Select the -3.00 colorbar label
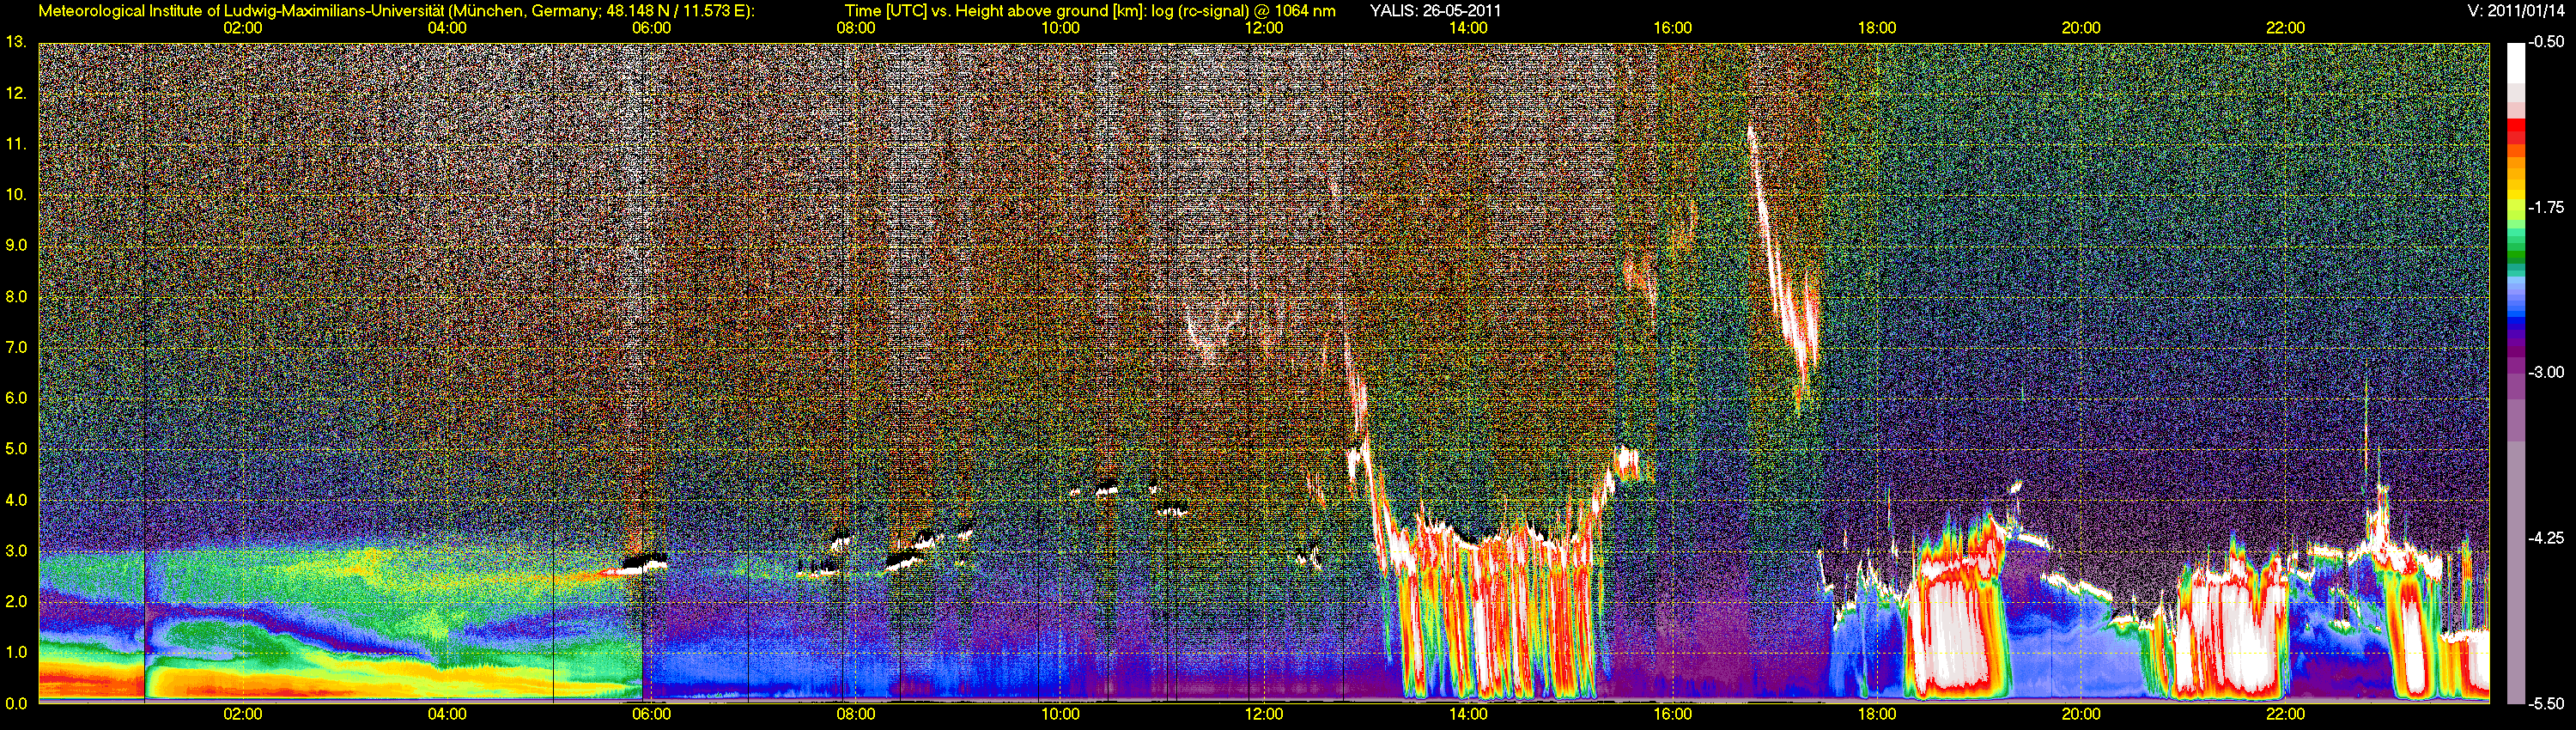2576x730 pixels. [x=2546, y=372]
